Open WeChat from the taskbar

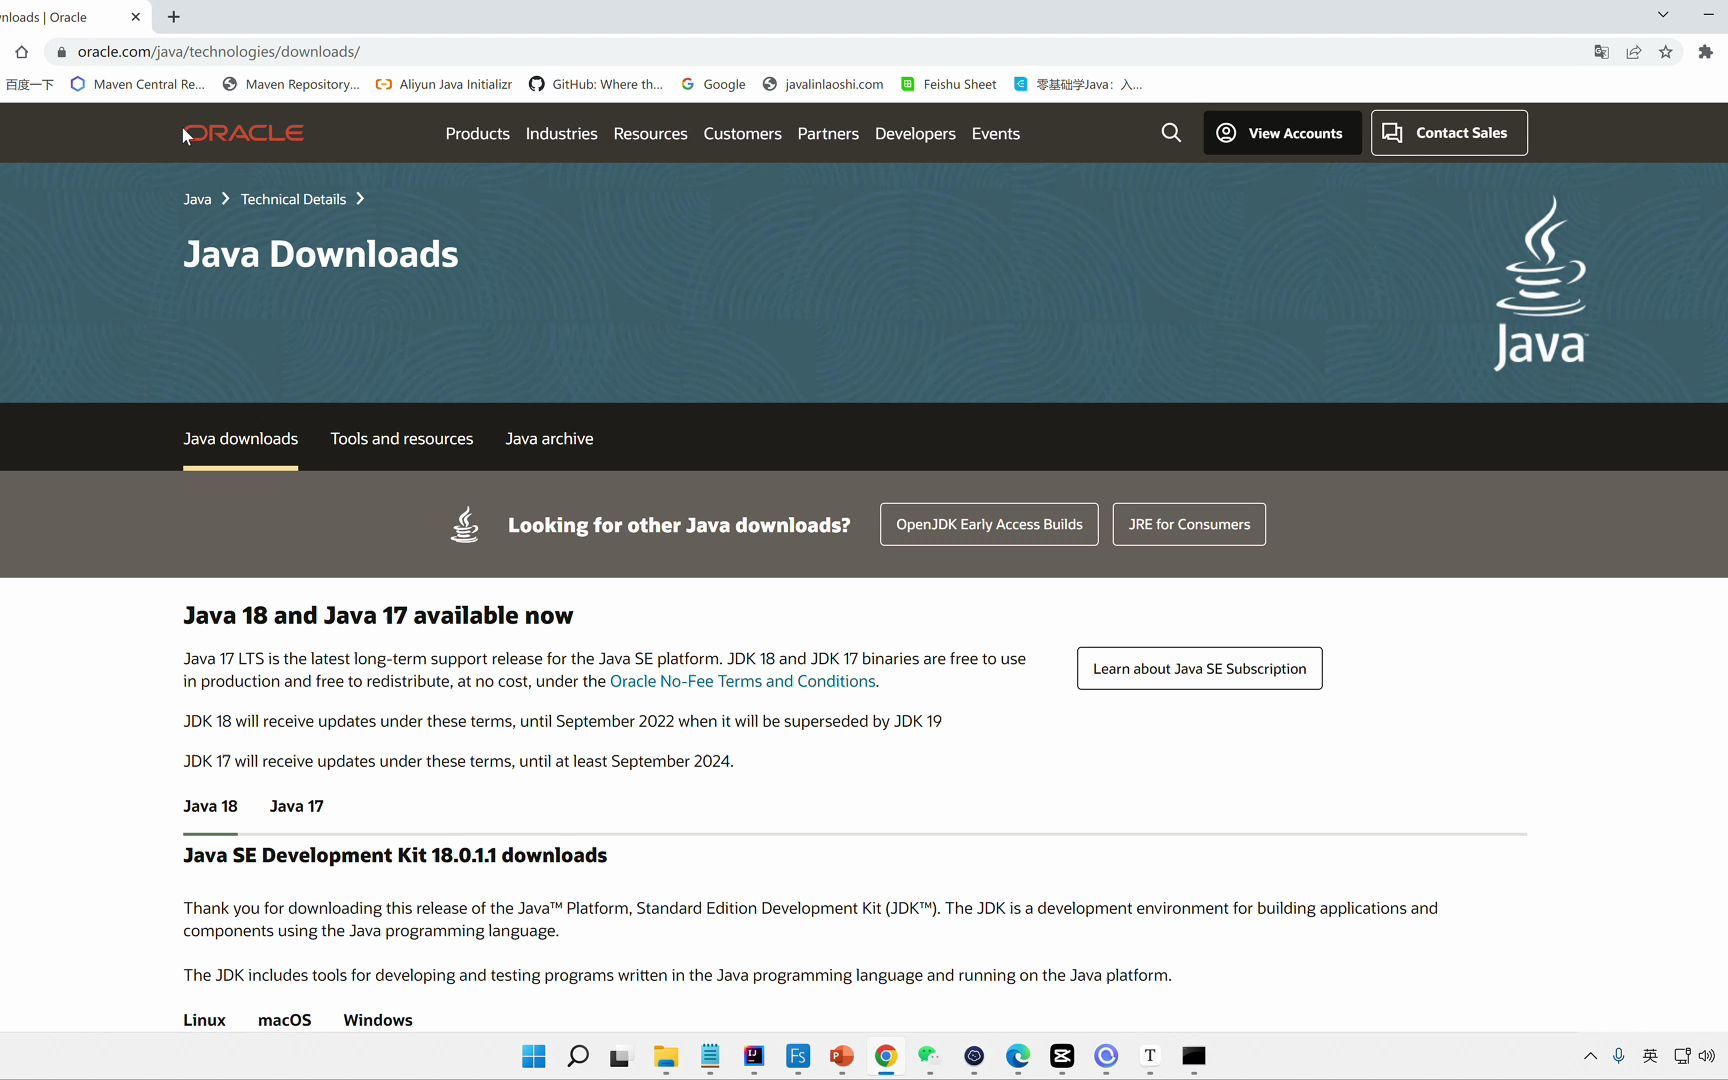tap(930, 1056)
